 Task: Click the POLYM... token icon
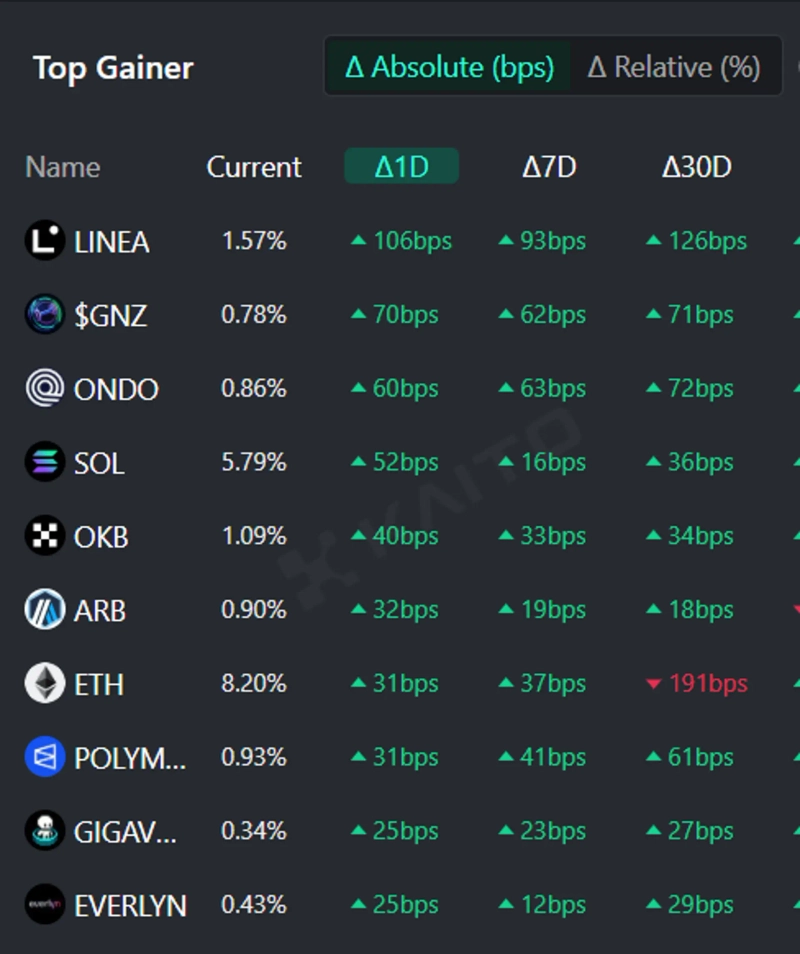45,758
